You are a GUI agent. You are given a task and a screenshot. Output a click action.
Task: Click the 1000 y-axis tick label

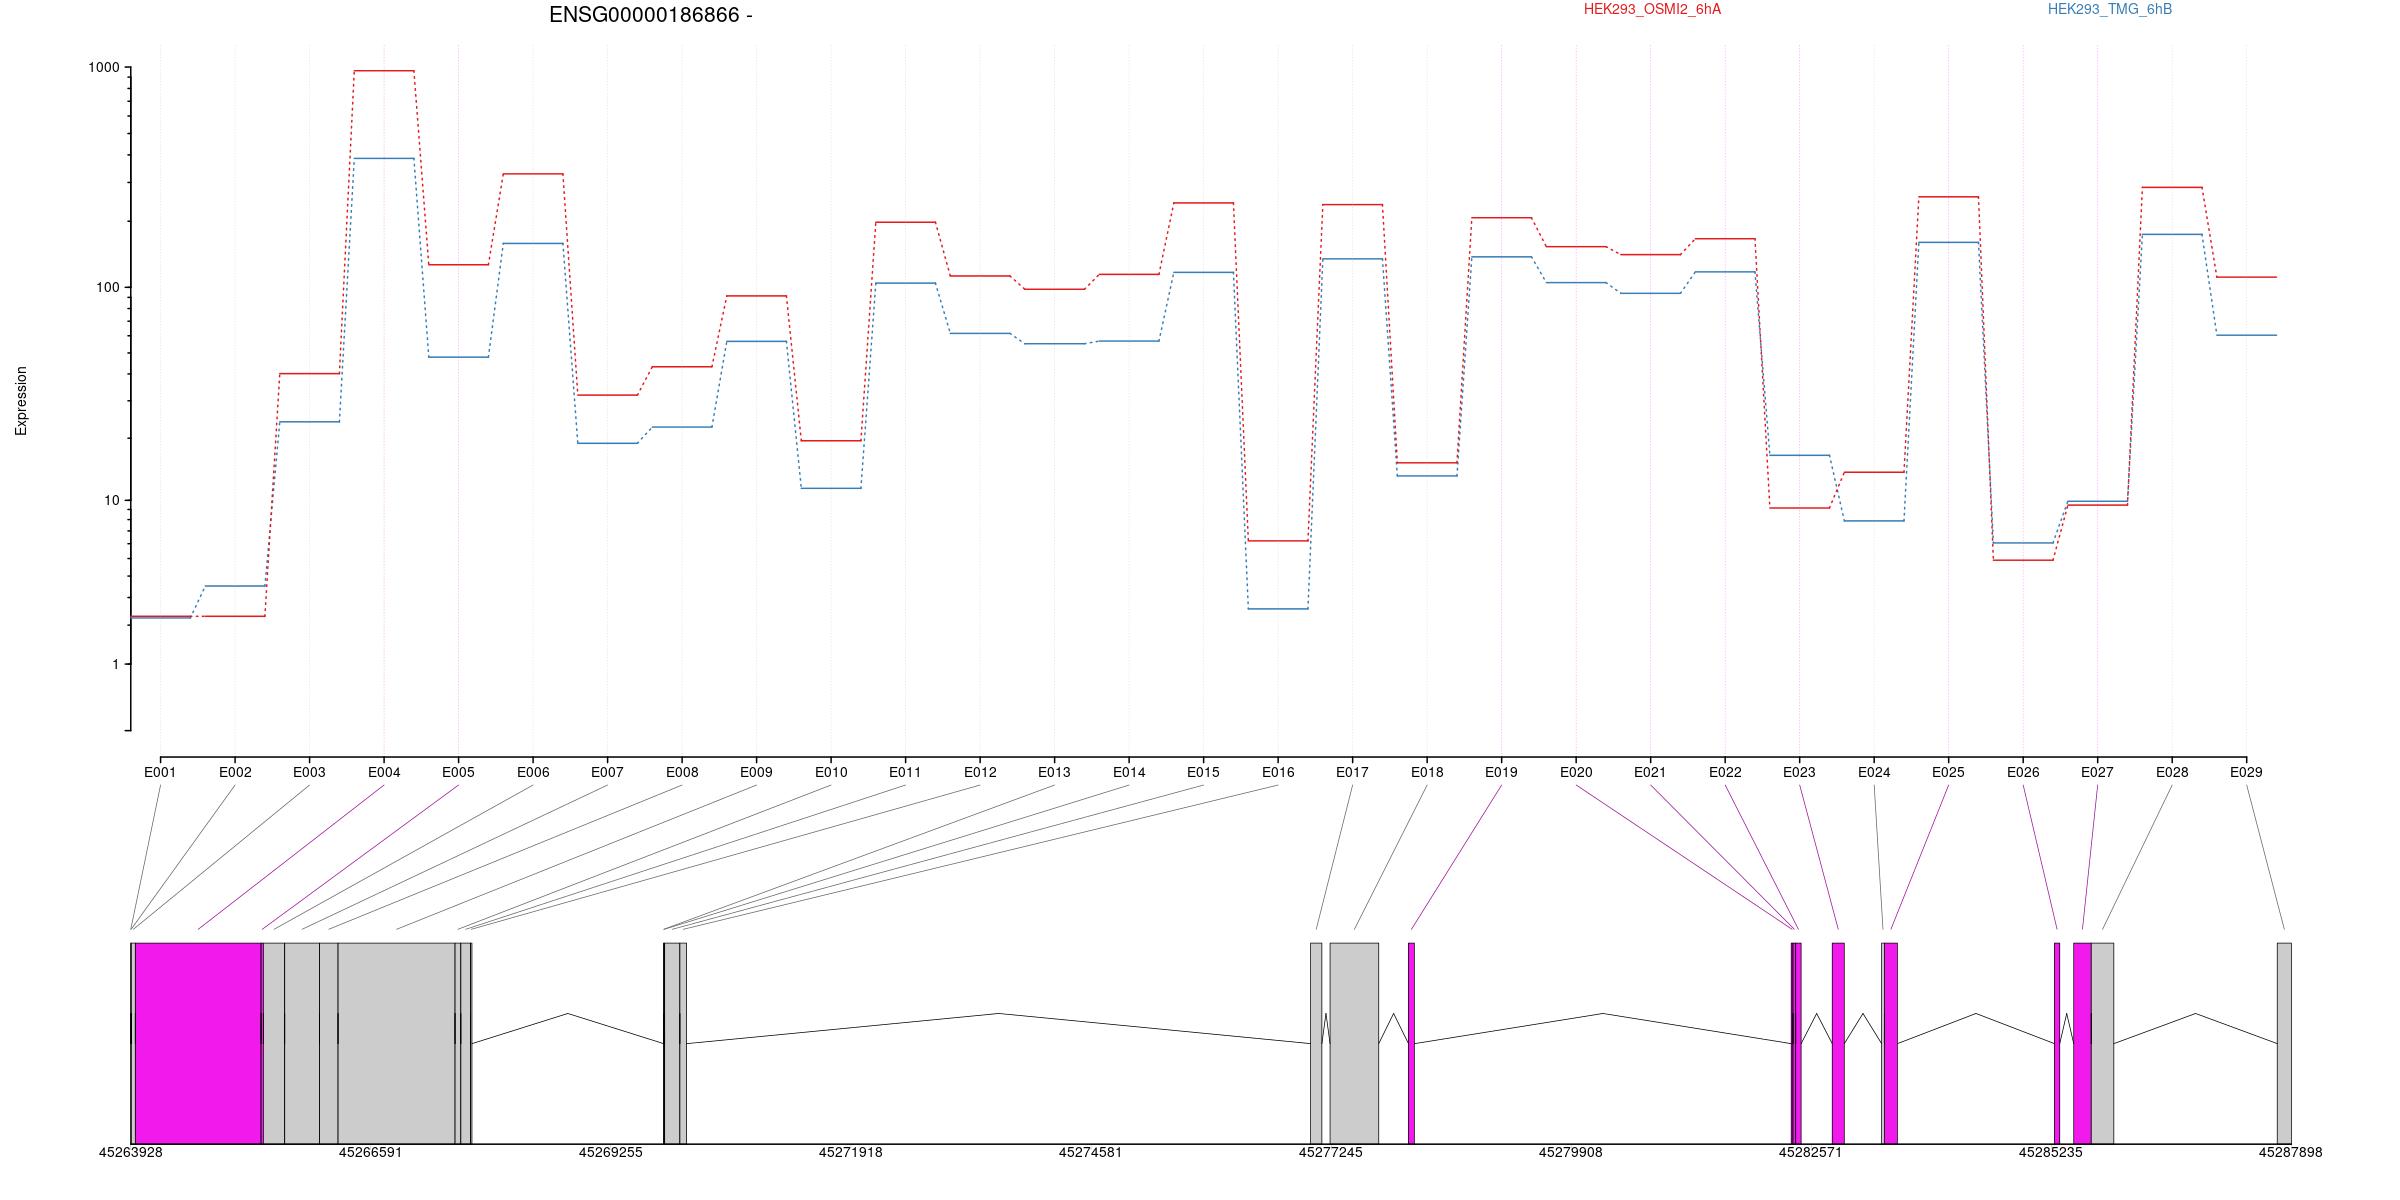pos(104,68)
